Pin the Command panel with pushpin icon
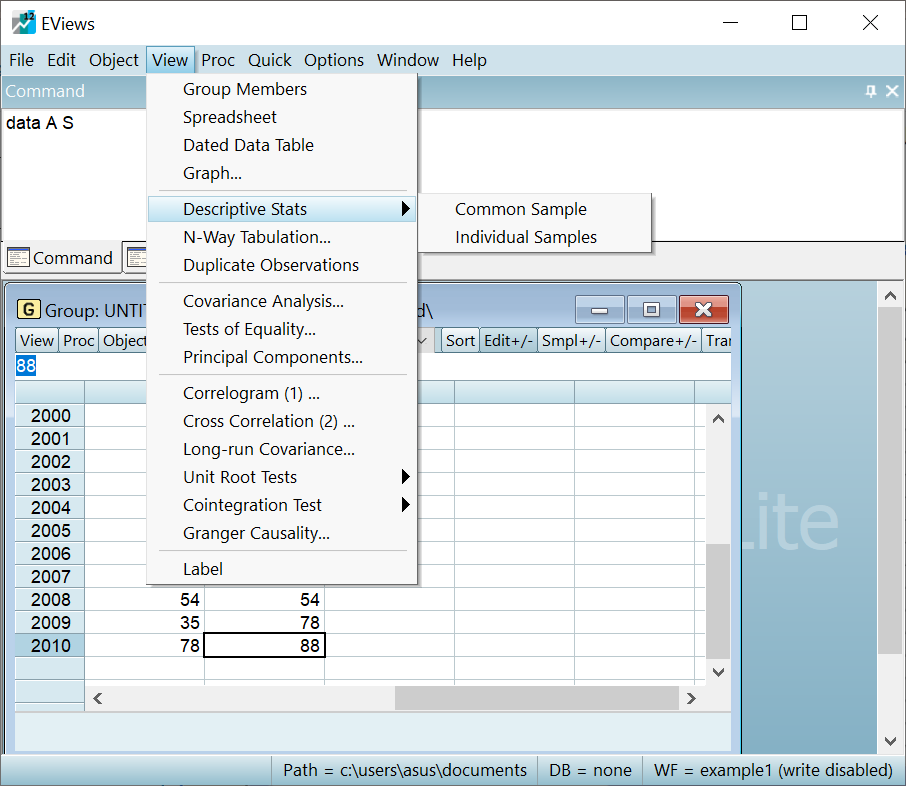906x786 pixels. 871,91
